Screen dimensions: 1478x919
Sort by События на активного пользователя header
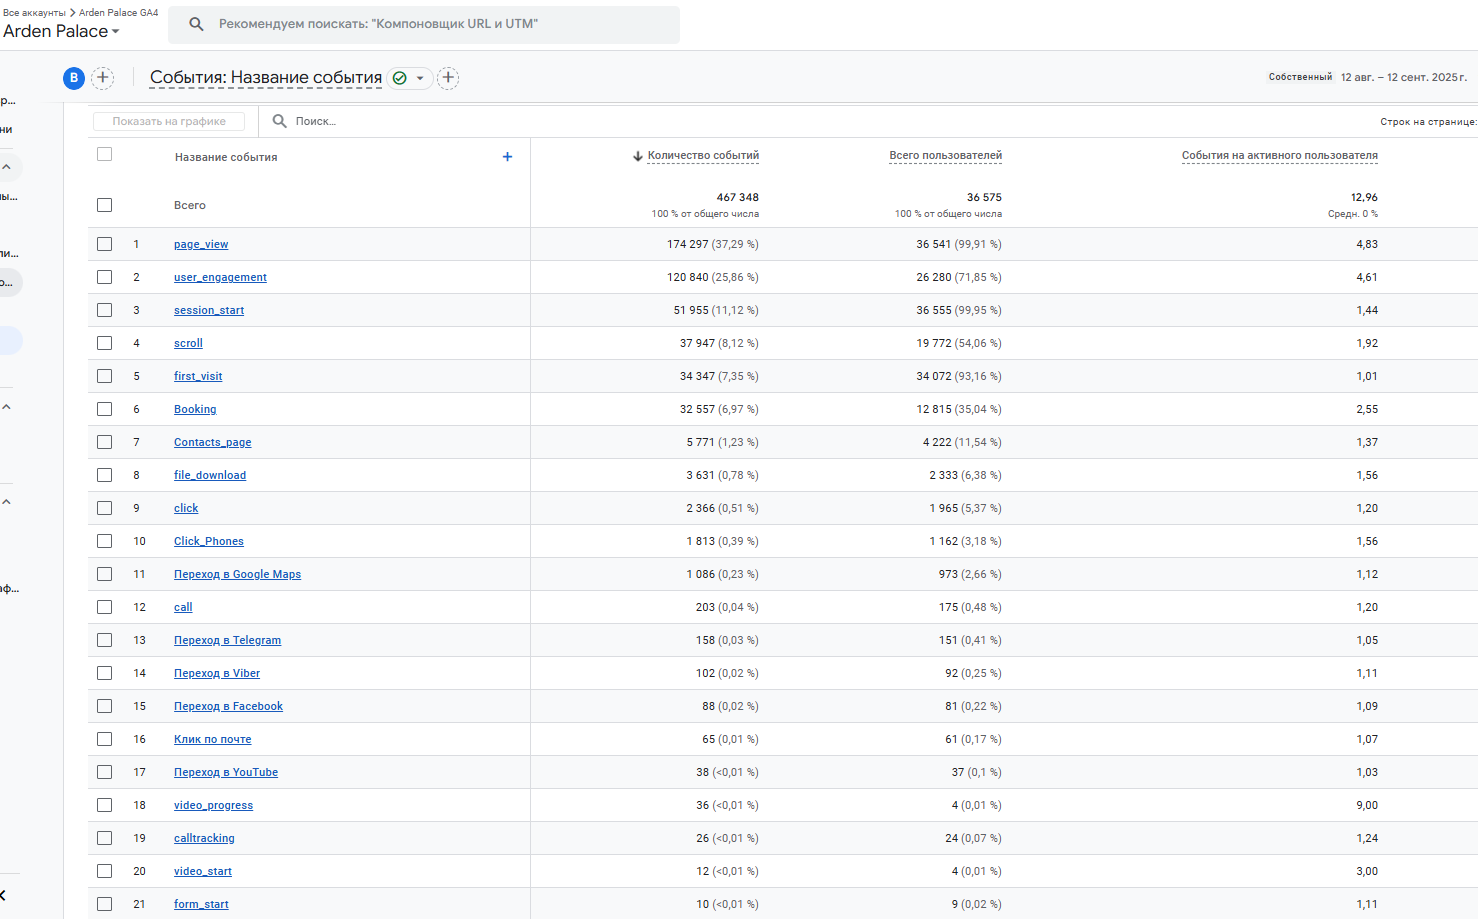[1279, 156]
